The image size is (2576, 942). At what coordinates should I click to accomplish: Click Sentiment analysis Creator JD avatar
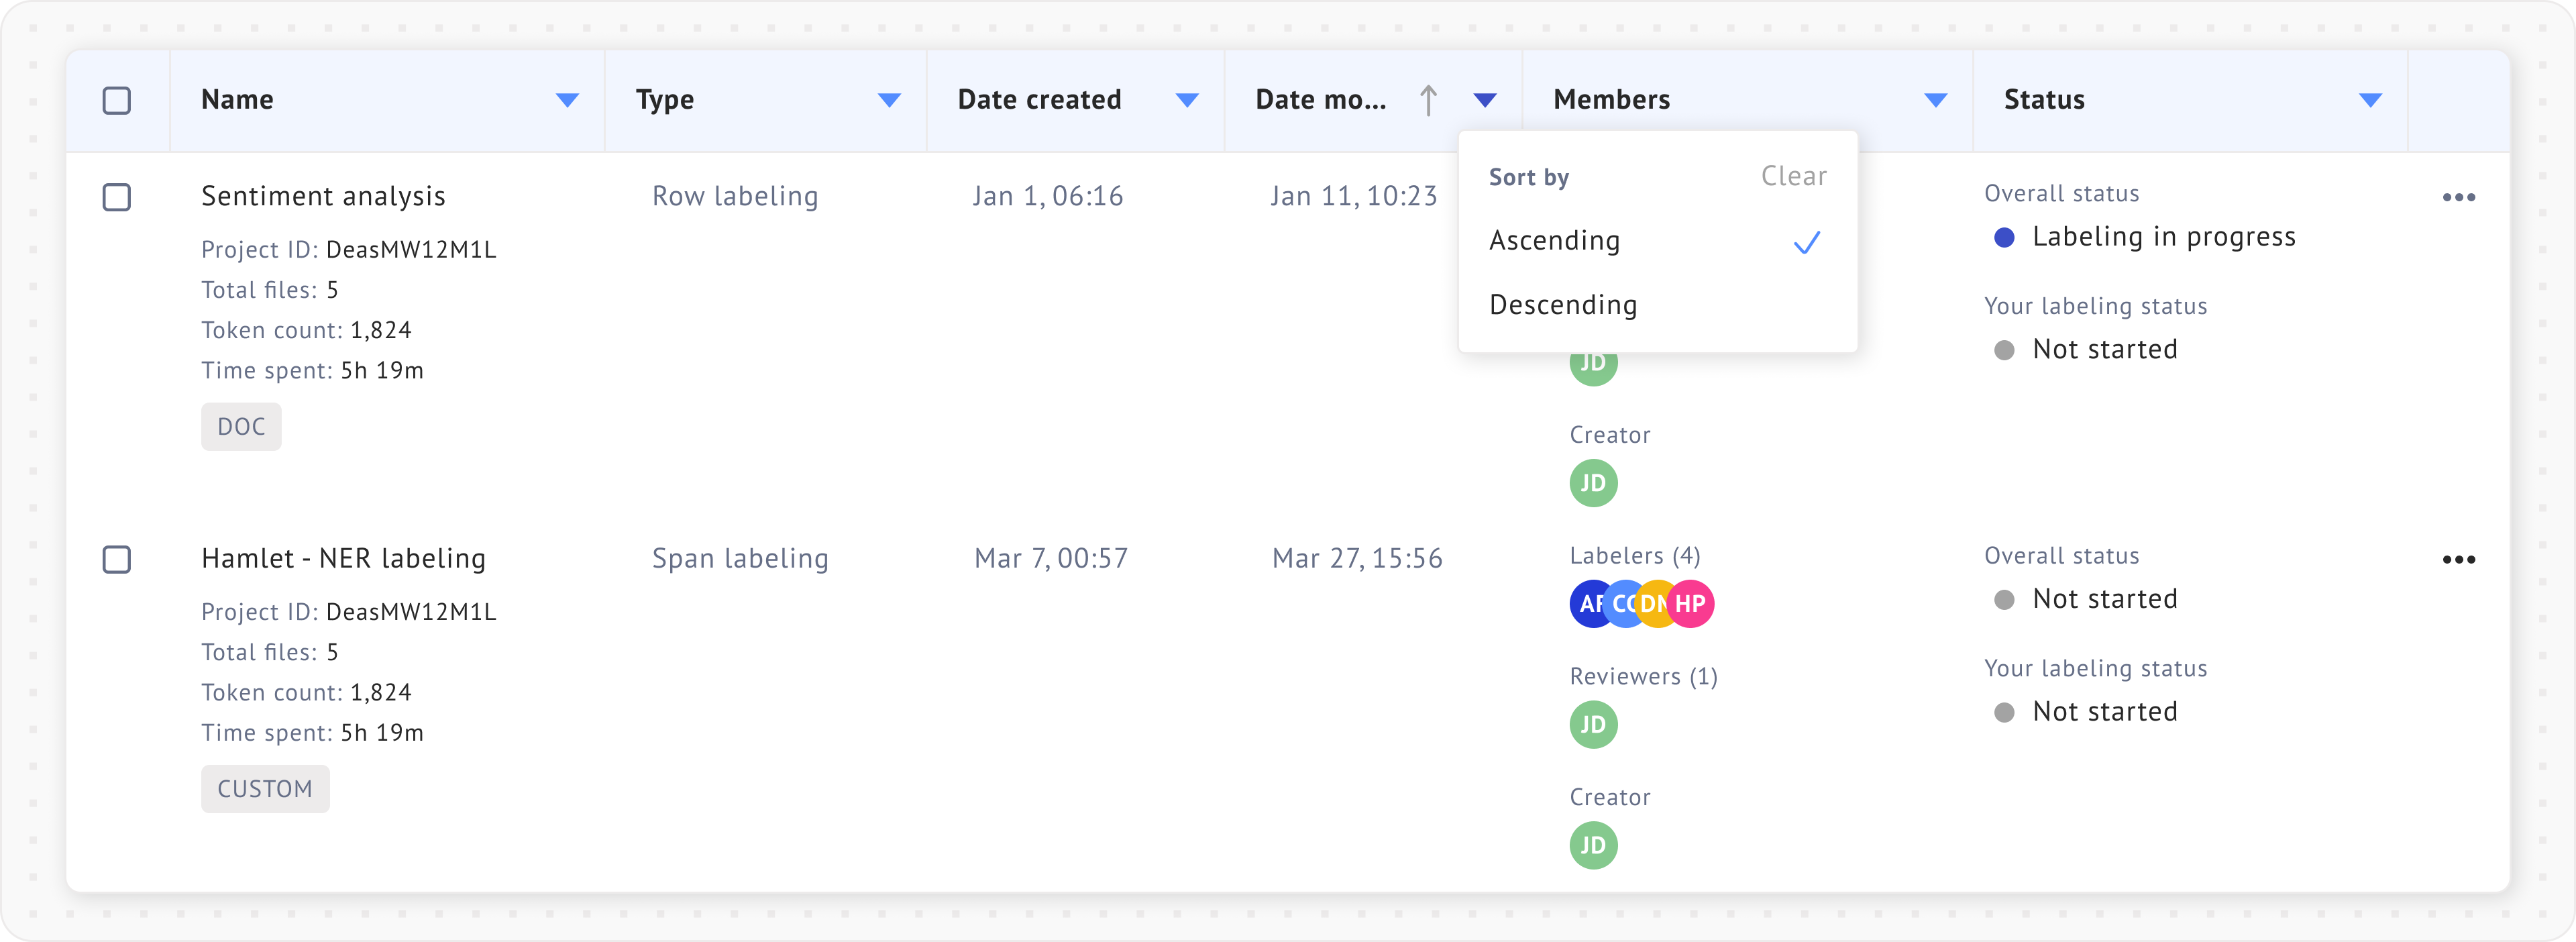pos(1593,483)
